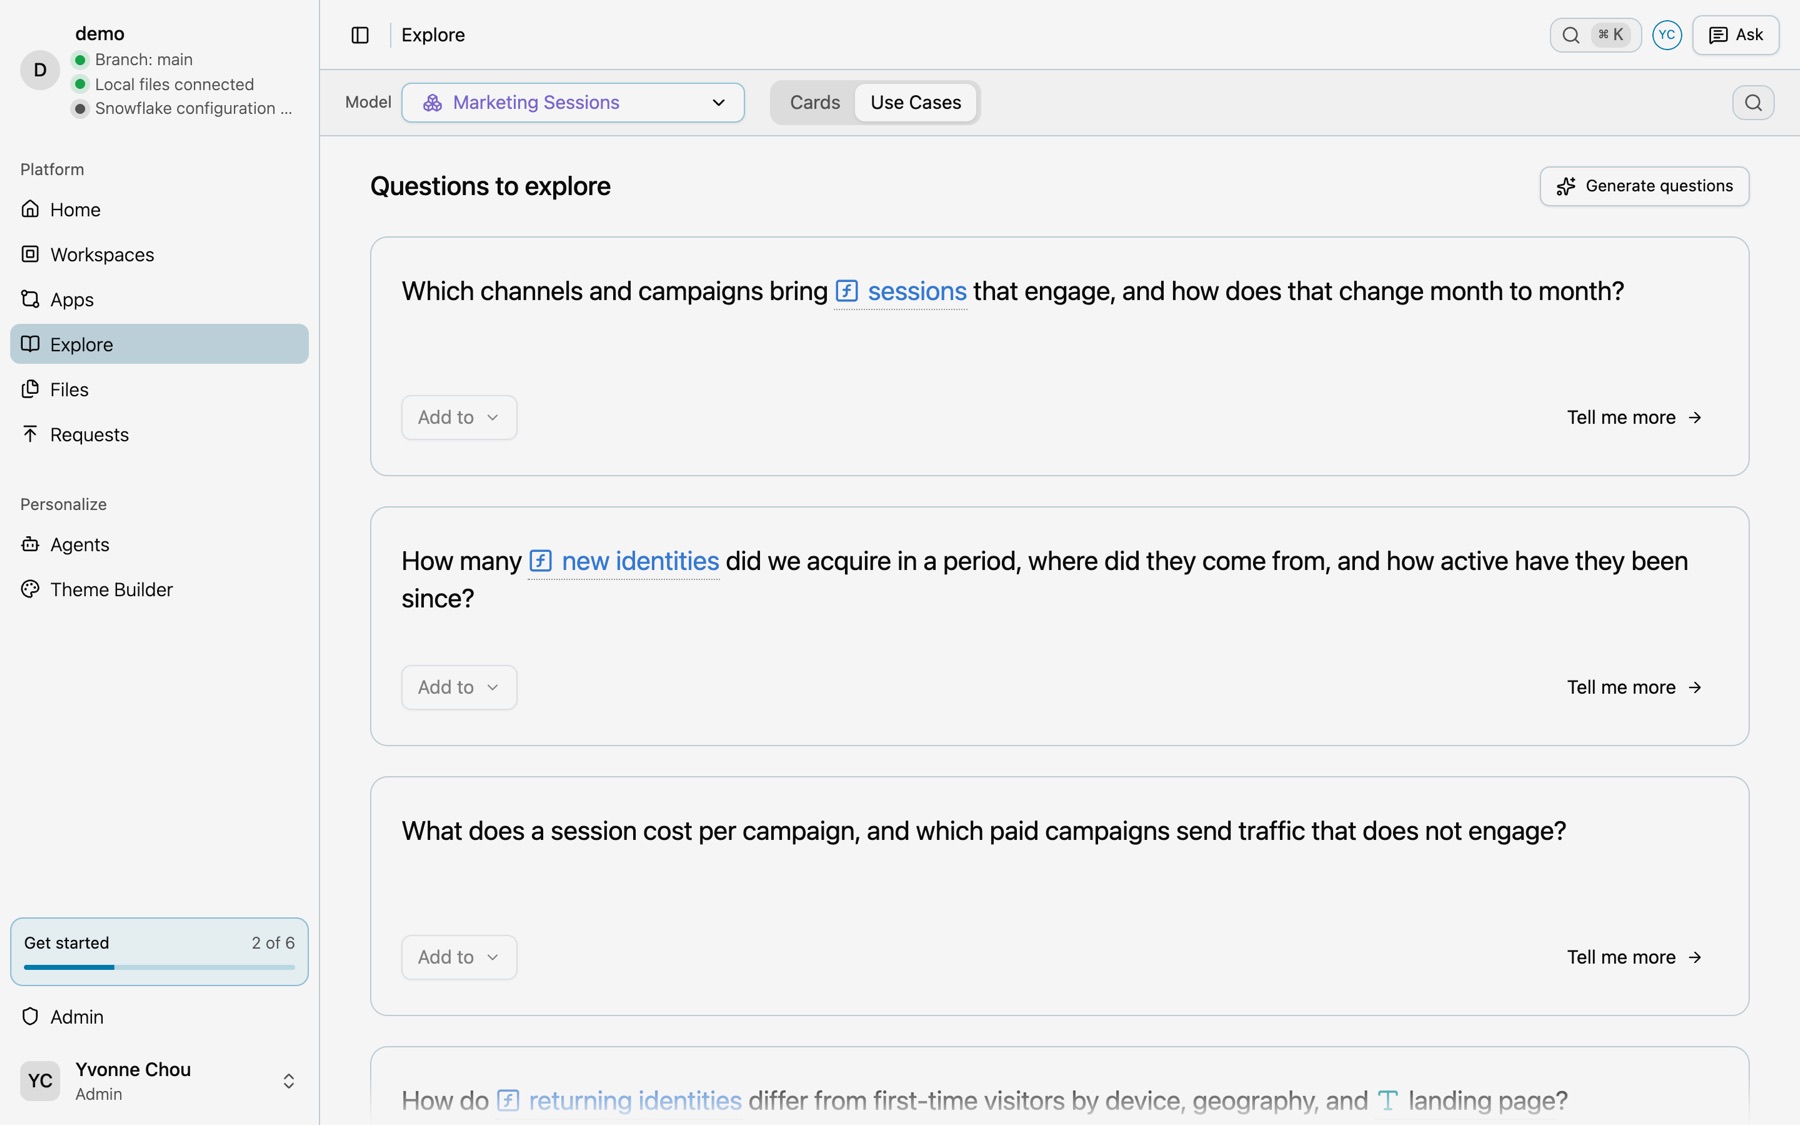Open the Command-K search box
Screen dimensions: 1800x1125
pyautogui.click(x=1595, y=35)
